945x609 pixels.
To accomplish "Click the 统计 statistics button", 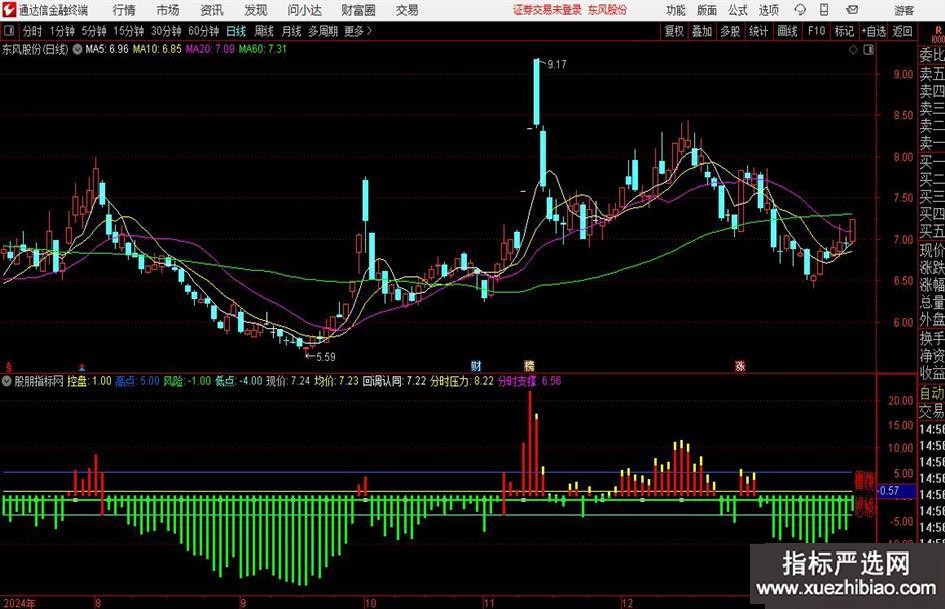I will click(758, 31).
